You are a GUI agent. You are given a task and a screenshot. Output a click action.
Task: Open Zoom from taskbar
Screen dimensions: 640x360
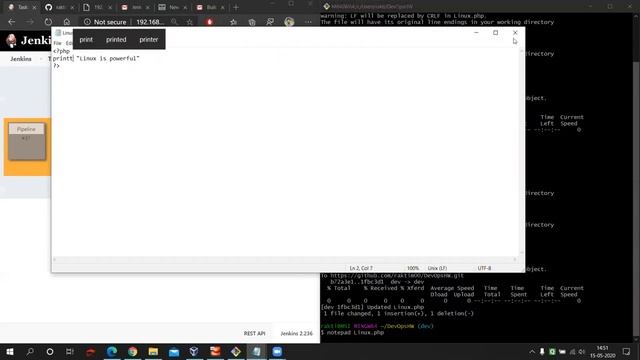[277, 351]
